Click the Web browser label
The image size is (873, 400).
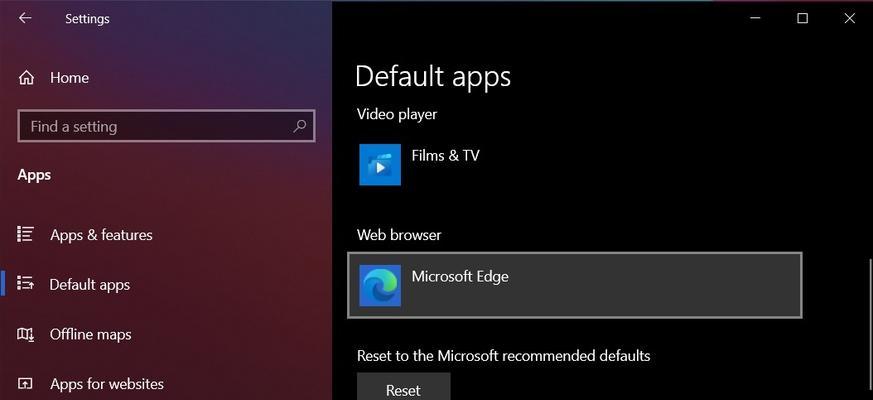(399, 235)
